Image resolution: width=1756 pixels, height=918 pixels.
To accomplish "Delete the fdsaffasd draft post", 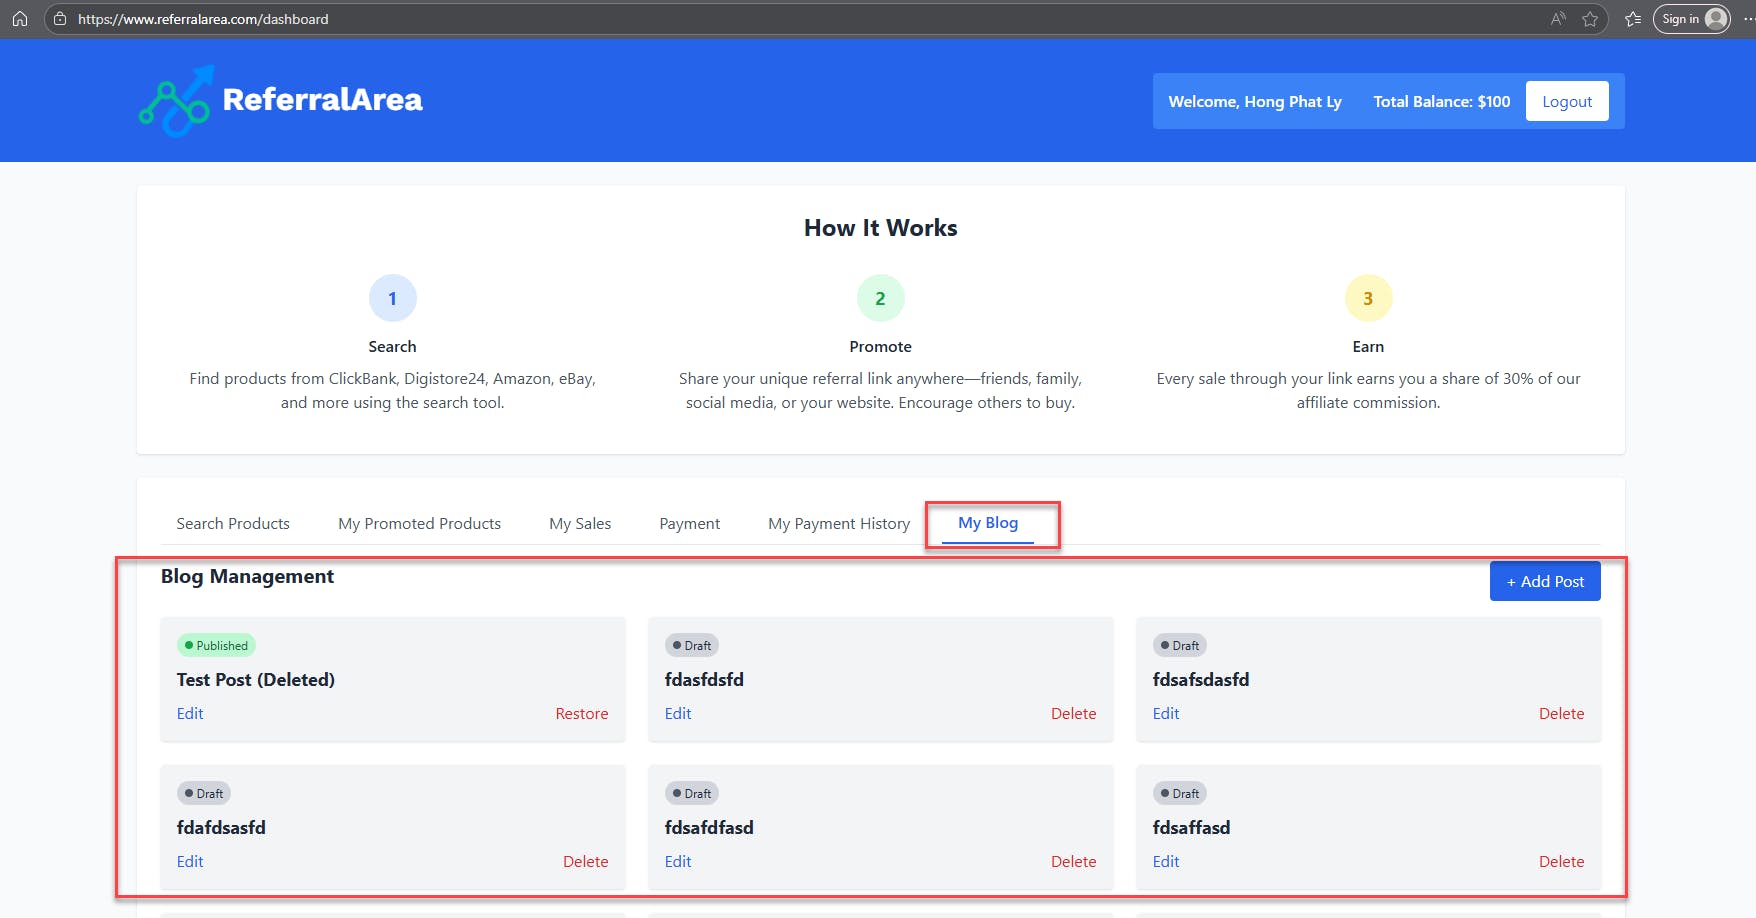I will [1561, 861].
